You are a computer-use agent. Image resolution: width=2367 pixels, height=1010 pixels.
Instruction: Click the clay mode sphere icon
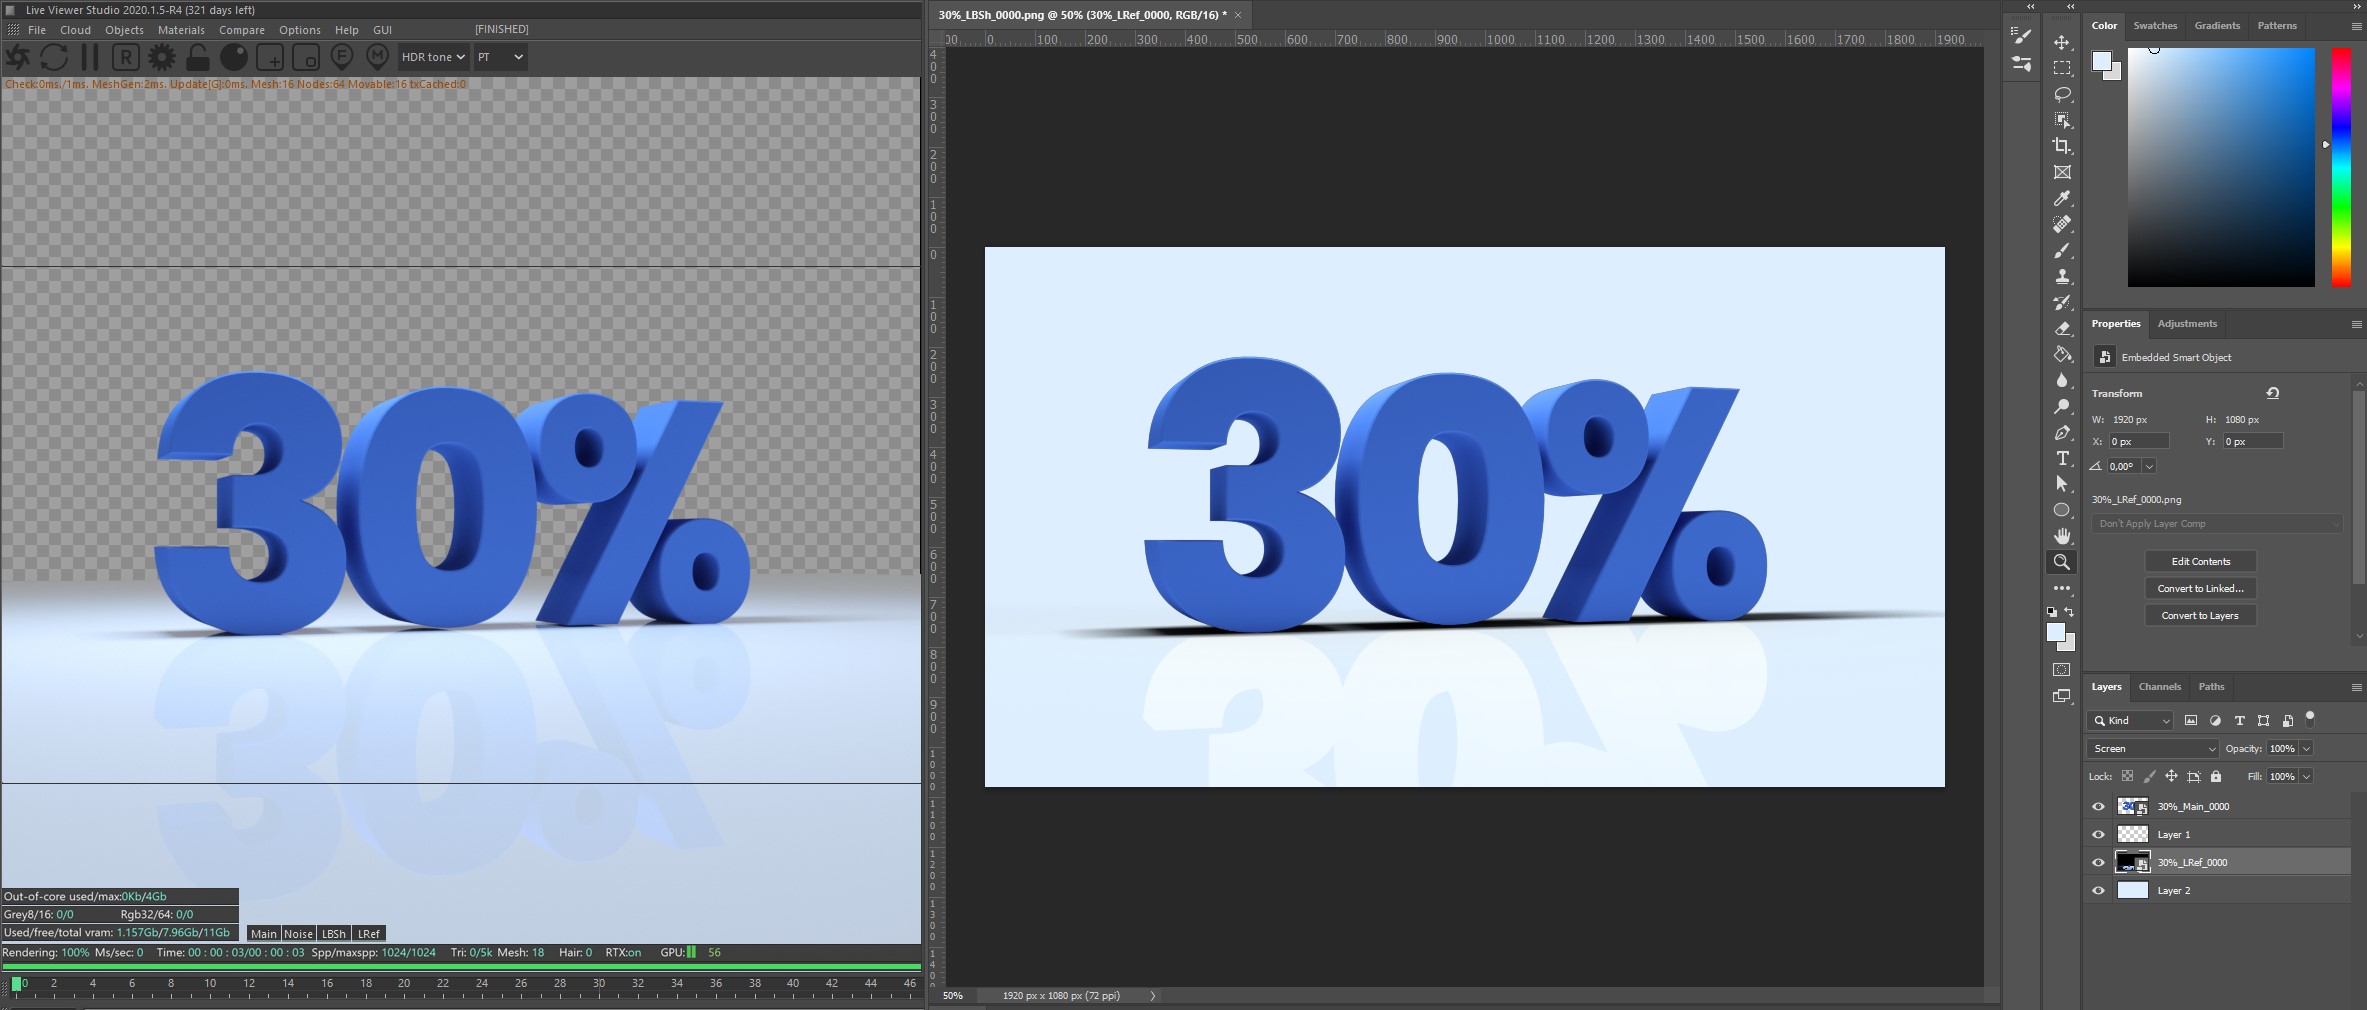pos(234,57)
